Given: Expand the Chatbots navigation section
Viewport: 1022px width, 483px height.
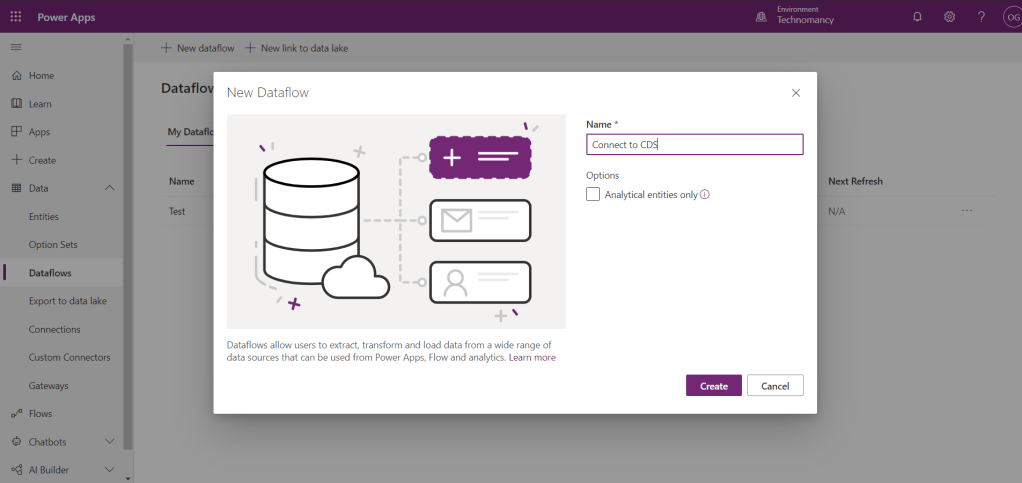Looking at the screenshot, I should point(110,441).
